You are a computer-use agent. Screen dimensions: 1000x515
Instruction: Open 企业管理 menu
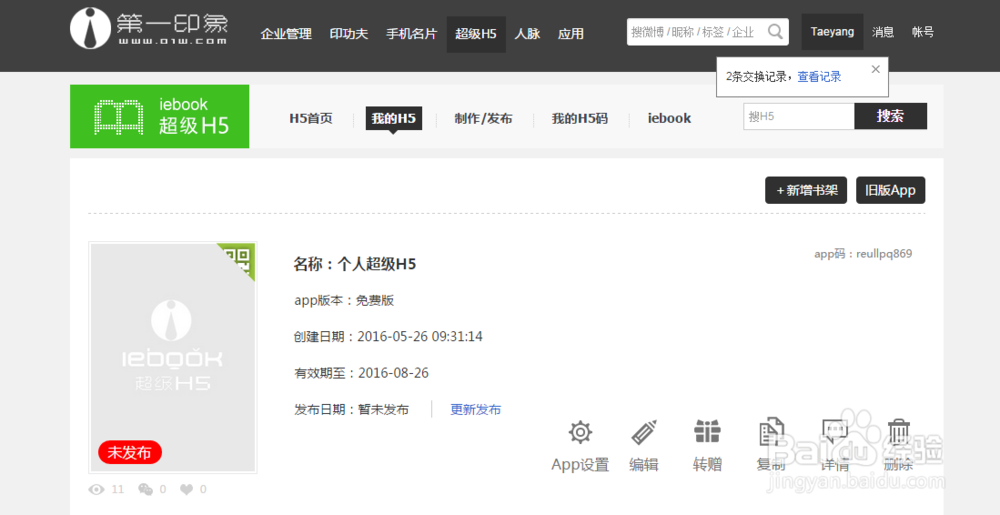[286, 34]
